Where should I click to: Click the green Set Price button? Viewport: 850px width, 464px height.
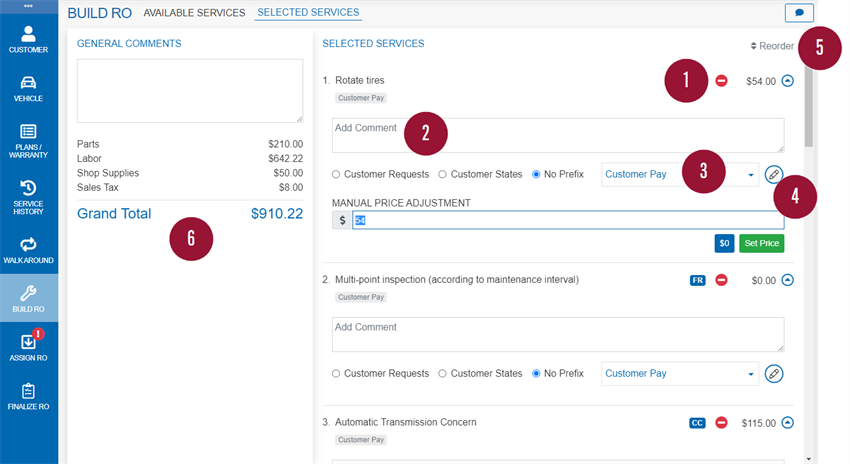(762, 243)
